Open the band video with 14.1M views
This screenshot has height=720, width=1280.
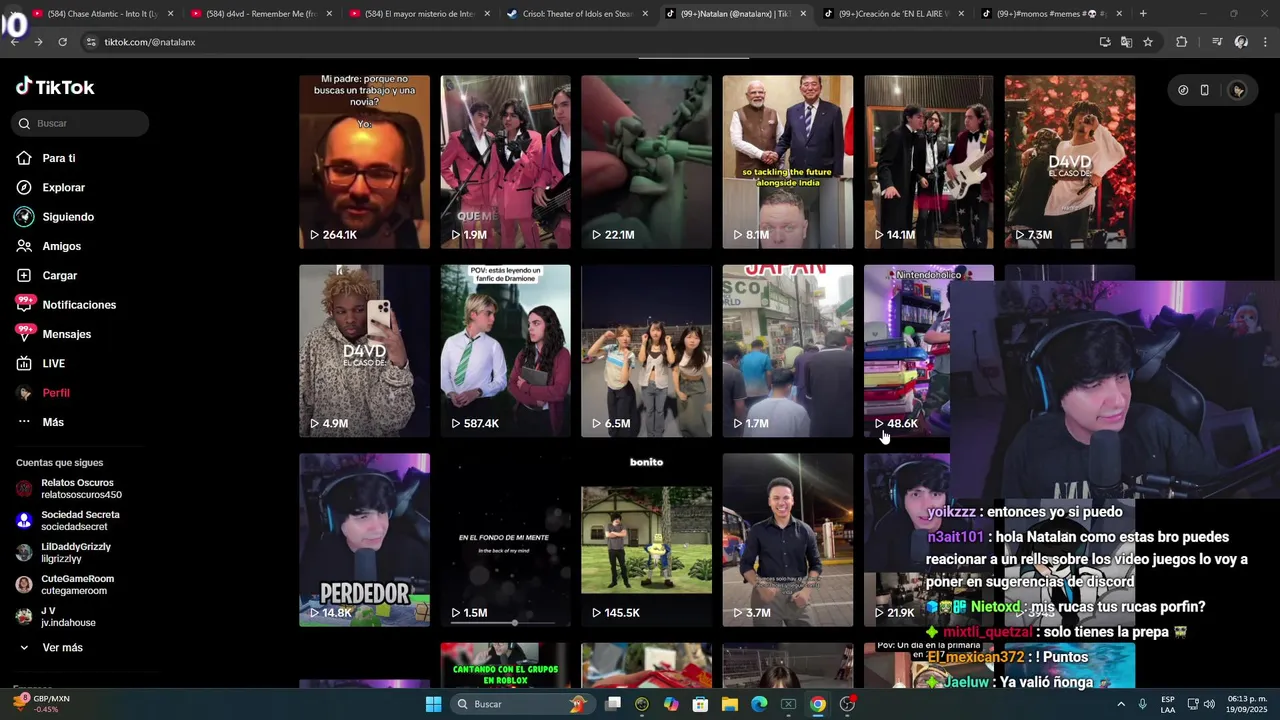tap(929, 161)
